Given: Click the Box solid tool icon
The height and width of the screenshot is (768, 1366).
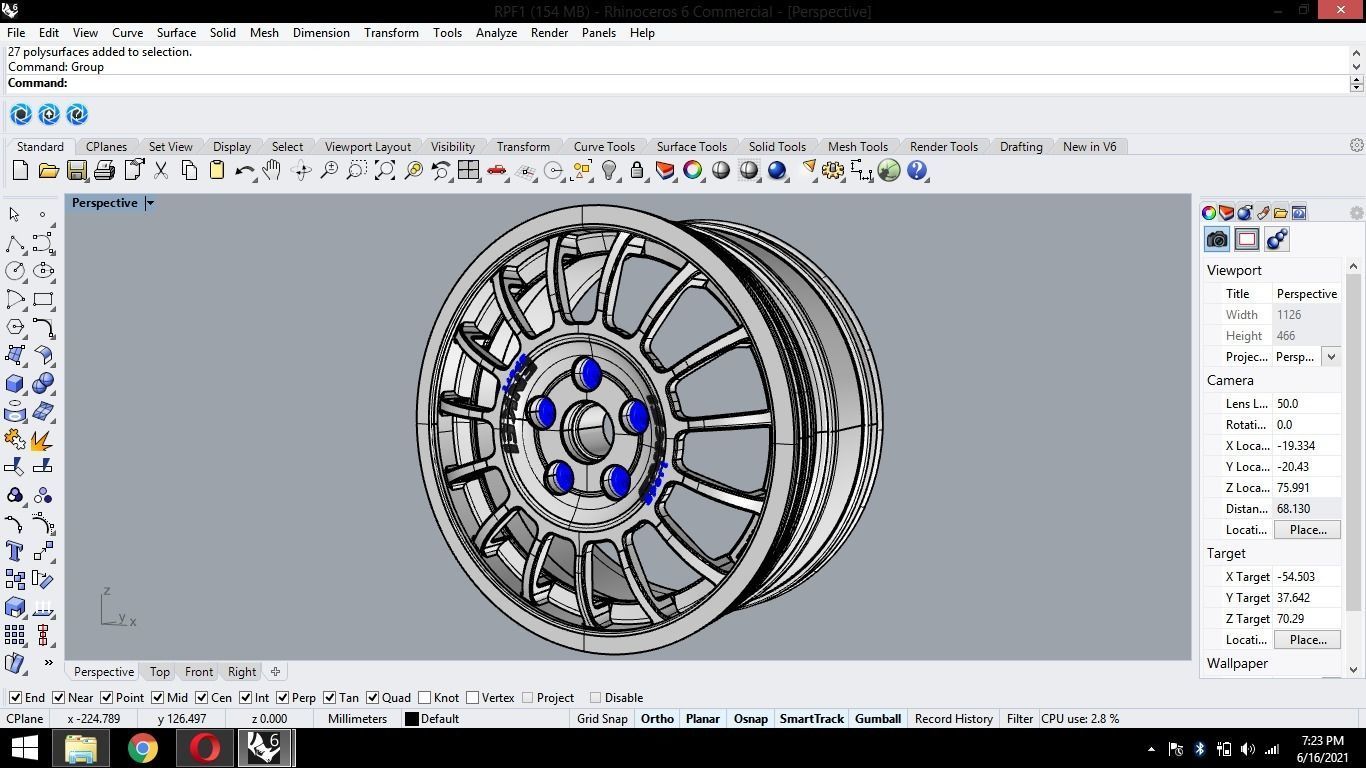Looking at the screenshot, I should [15, 384].
